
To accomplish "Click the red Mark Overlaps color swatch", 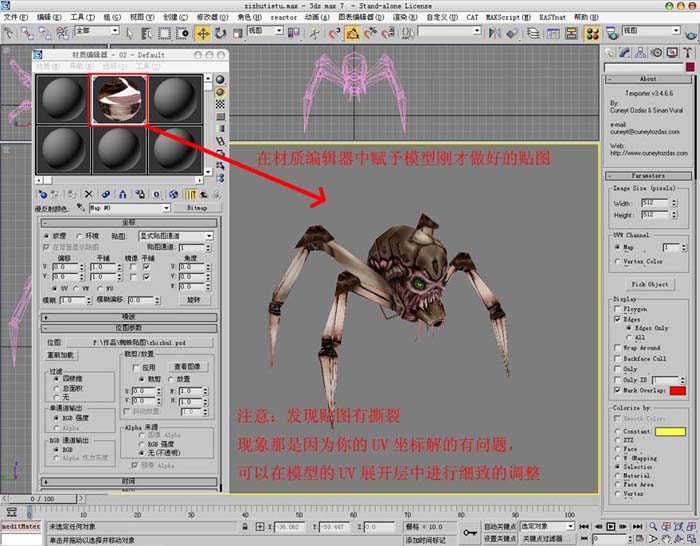I will click(678, 391).
